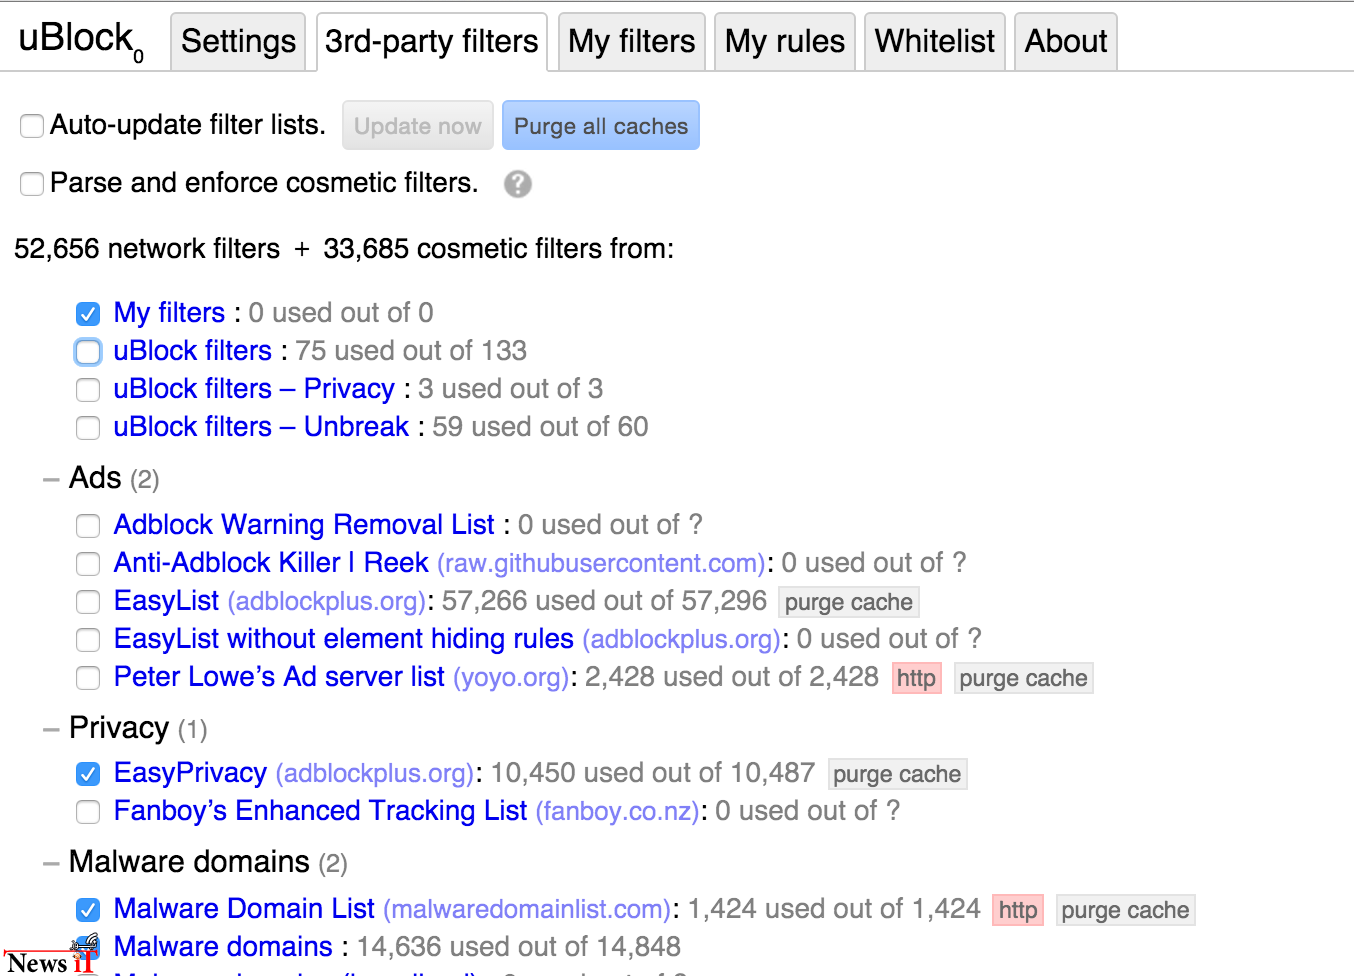Viewport: 1354px width, 976px height.
Task: Open the My filters link
Action: pos(169,313)
